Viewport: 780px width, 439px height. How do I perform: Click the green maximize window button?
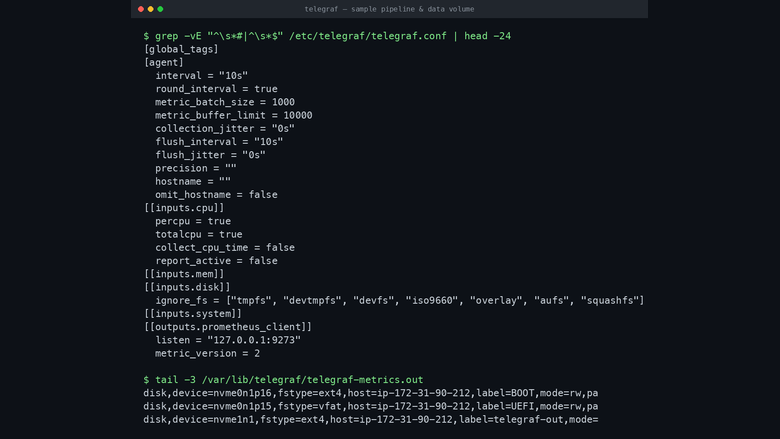[x=160, y=9]
